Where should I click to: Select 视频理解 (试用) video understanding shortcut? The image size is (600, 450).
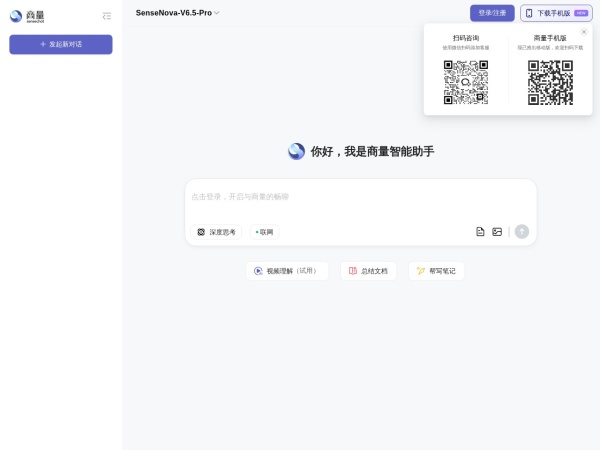287,271
